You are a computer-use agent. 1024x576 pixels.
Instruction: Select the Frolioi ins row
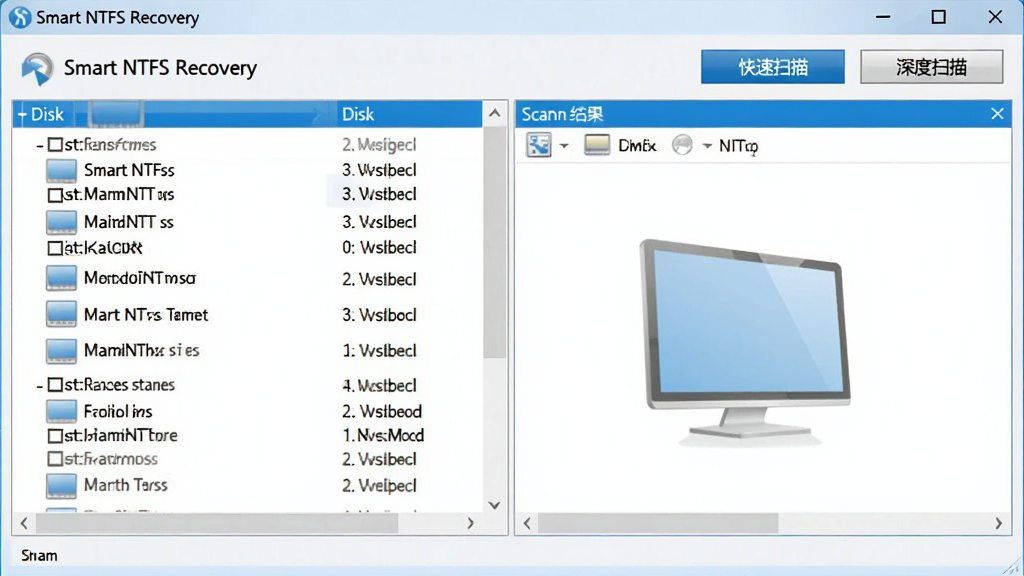tap(248, 411)
